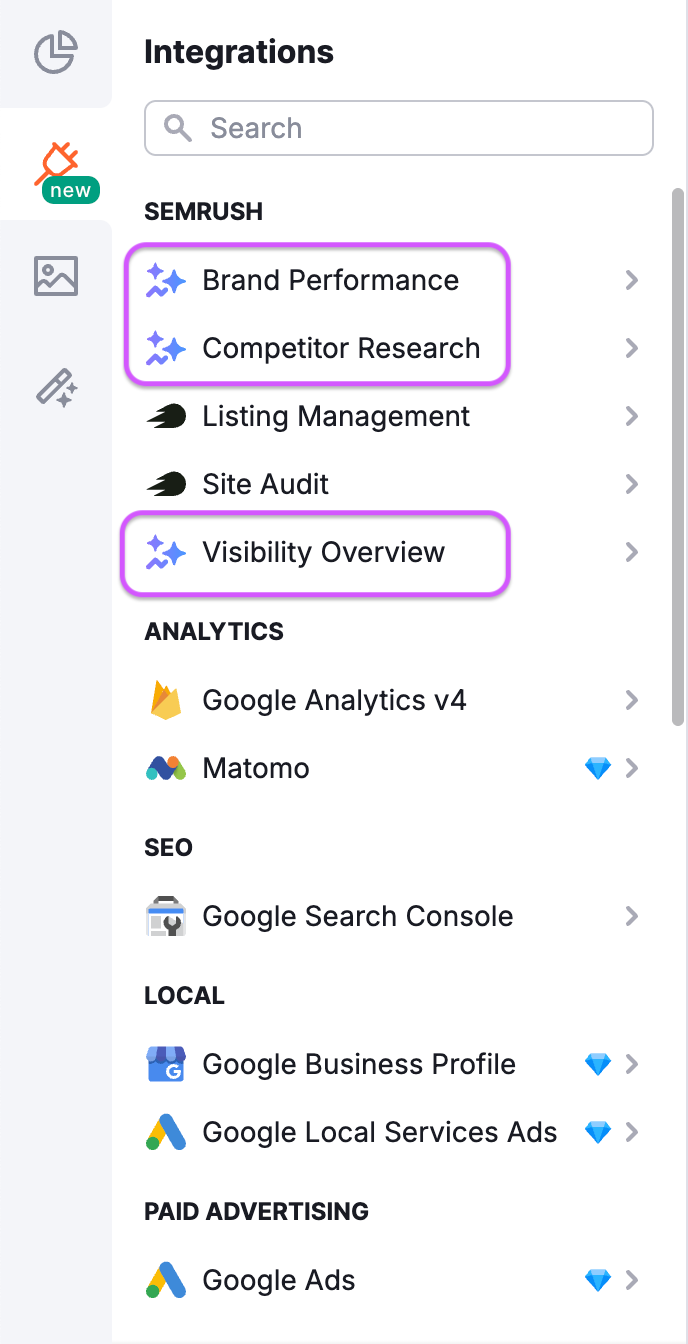688x1344 pixels.
Task: Click the Google Business Profile icon
Action: (x=166, y=1064)
